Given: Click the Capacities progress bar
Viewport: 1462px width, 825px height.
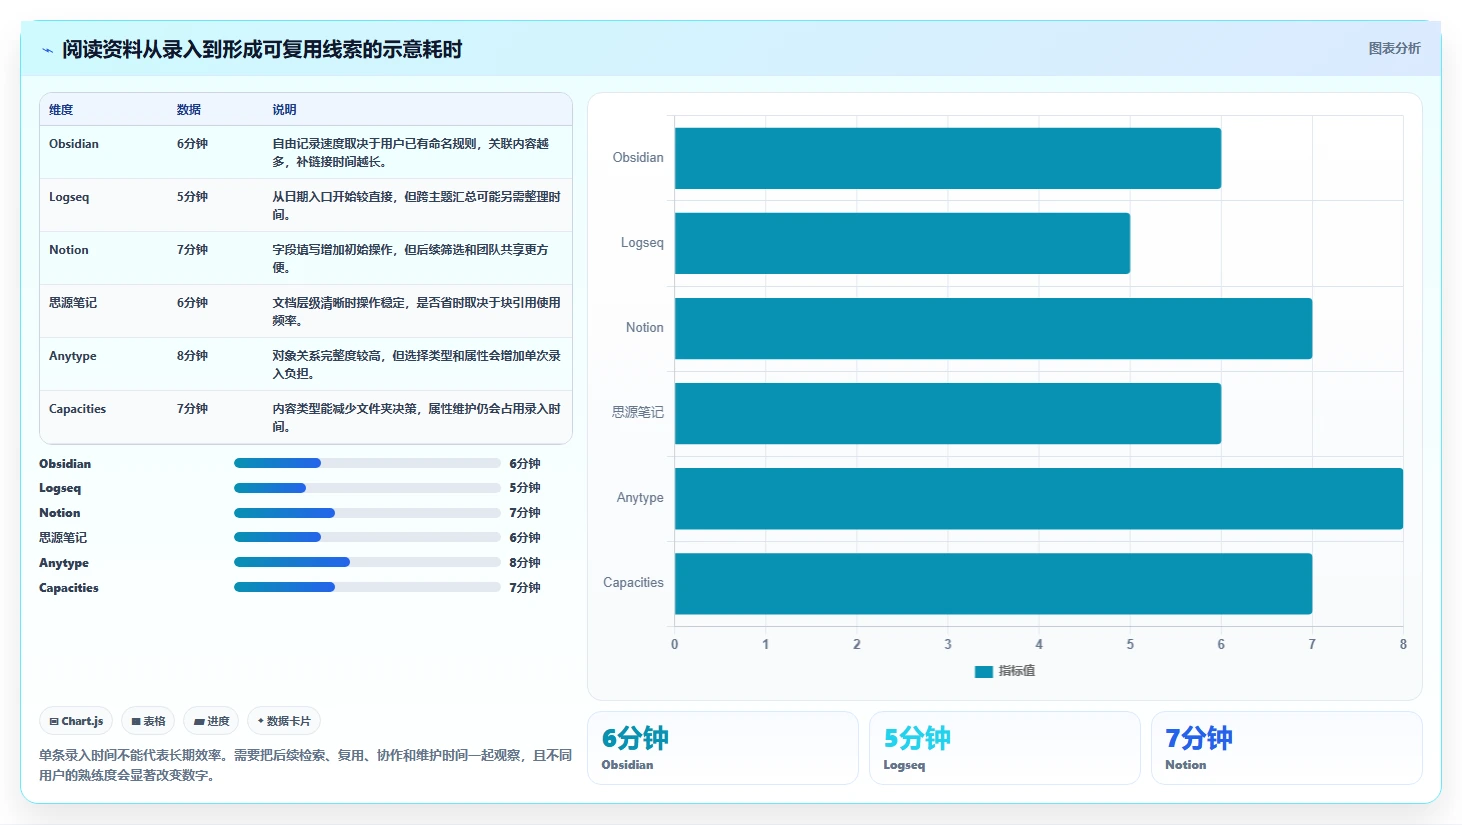Looking at the screenshot, I should point(367,587).
